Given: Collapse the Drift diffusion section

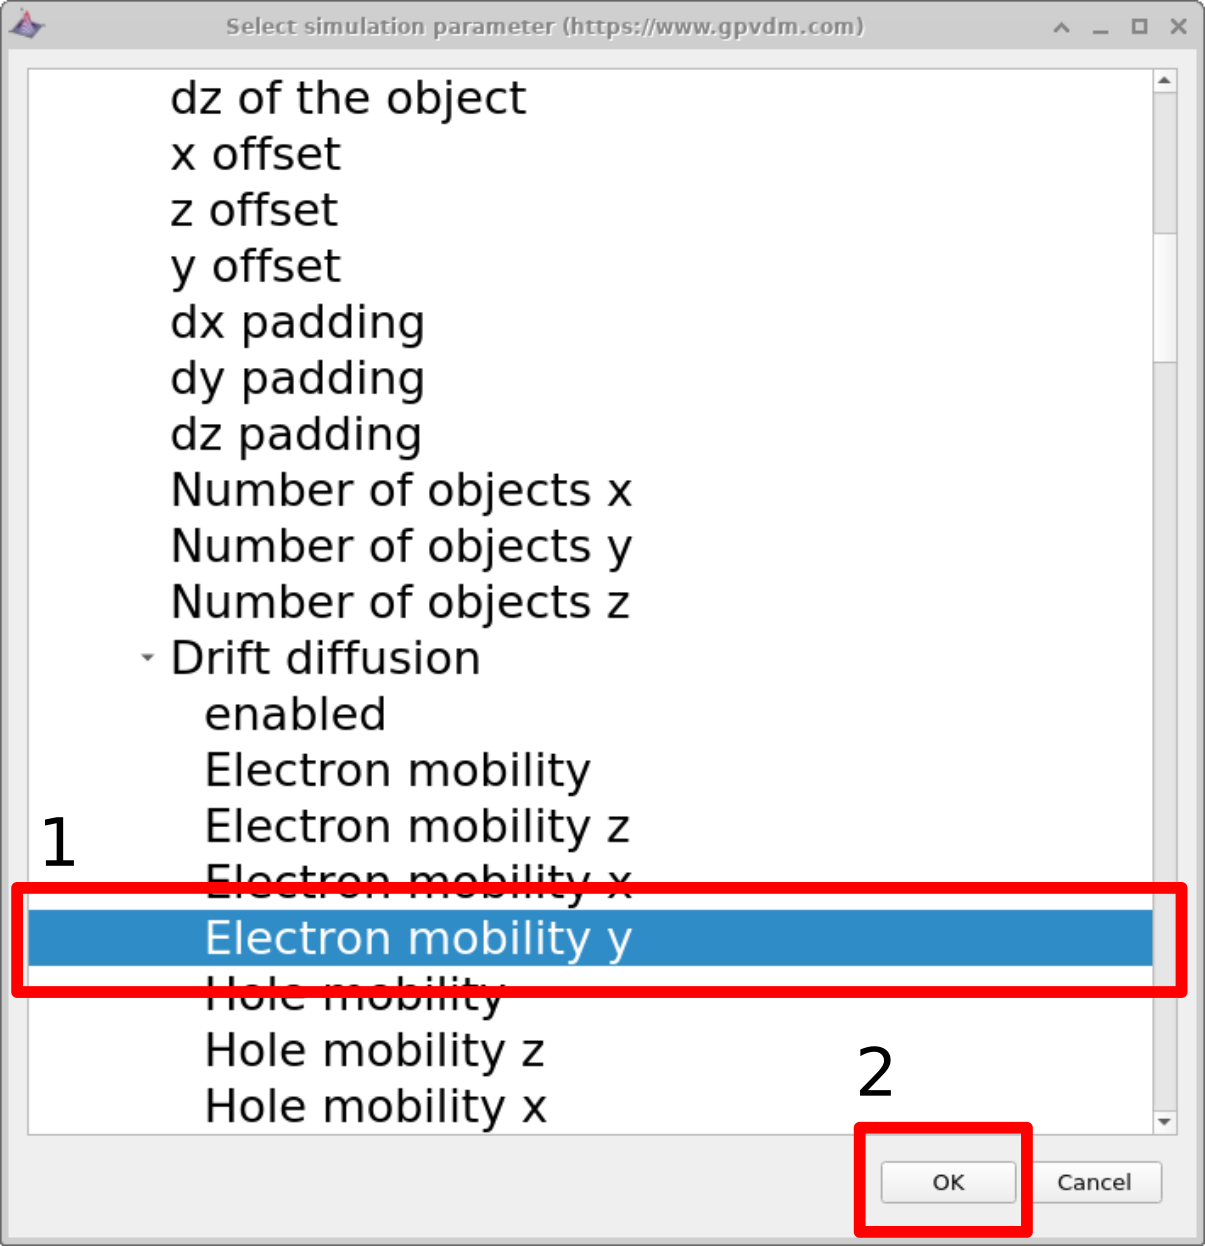Looking at the screenshot, I should [x=147, y=657].
